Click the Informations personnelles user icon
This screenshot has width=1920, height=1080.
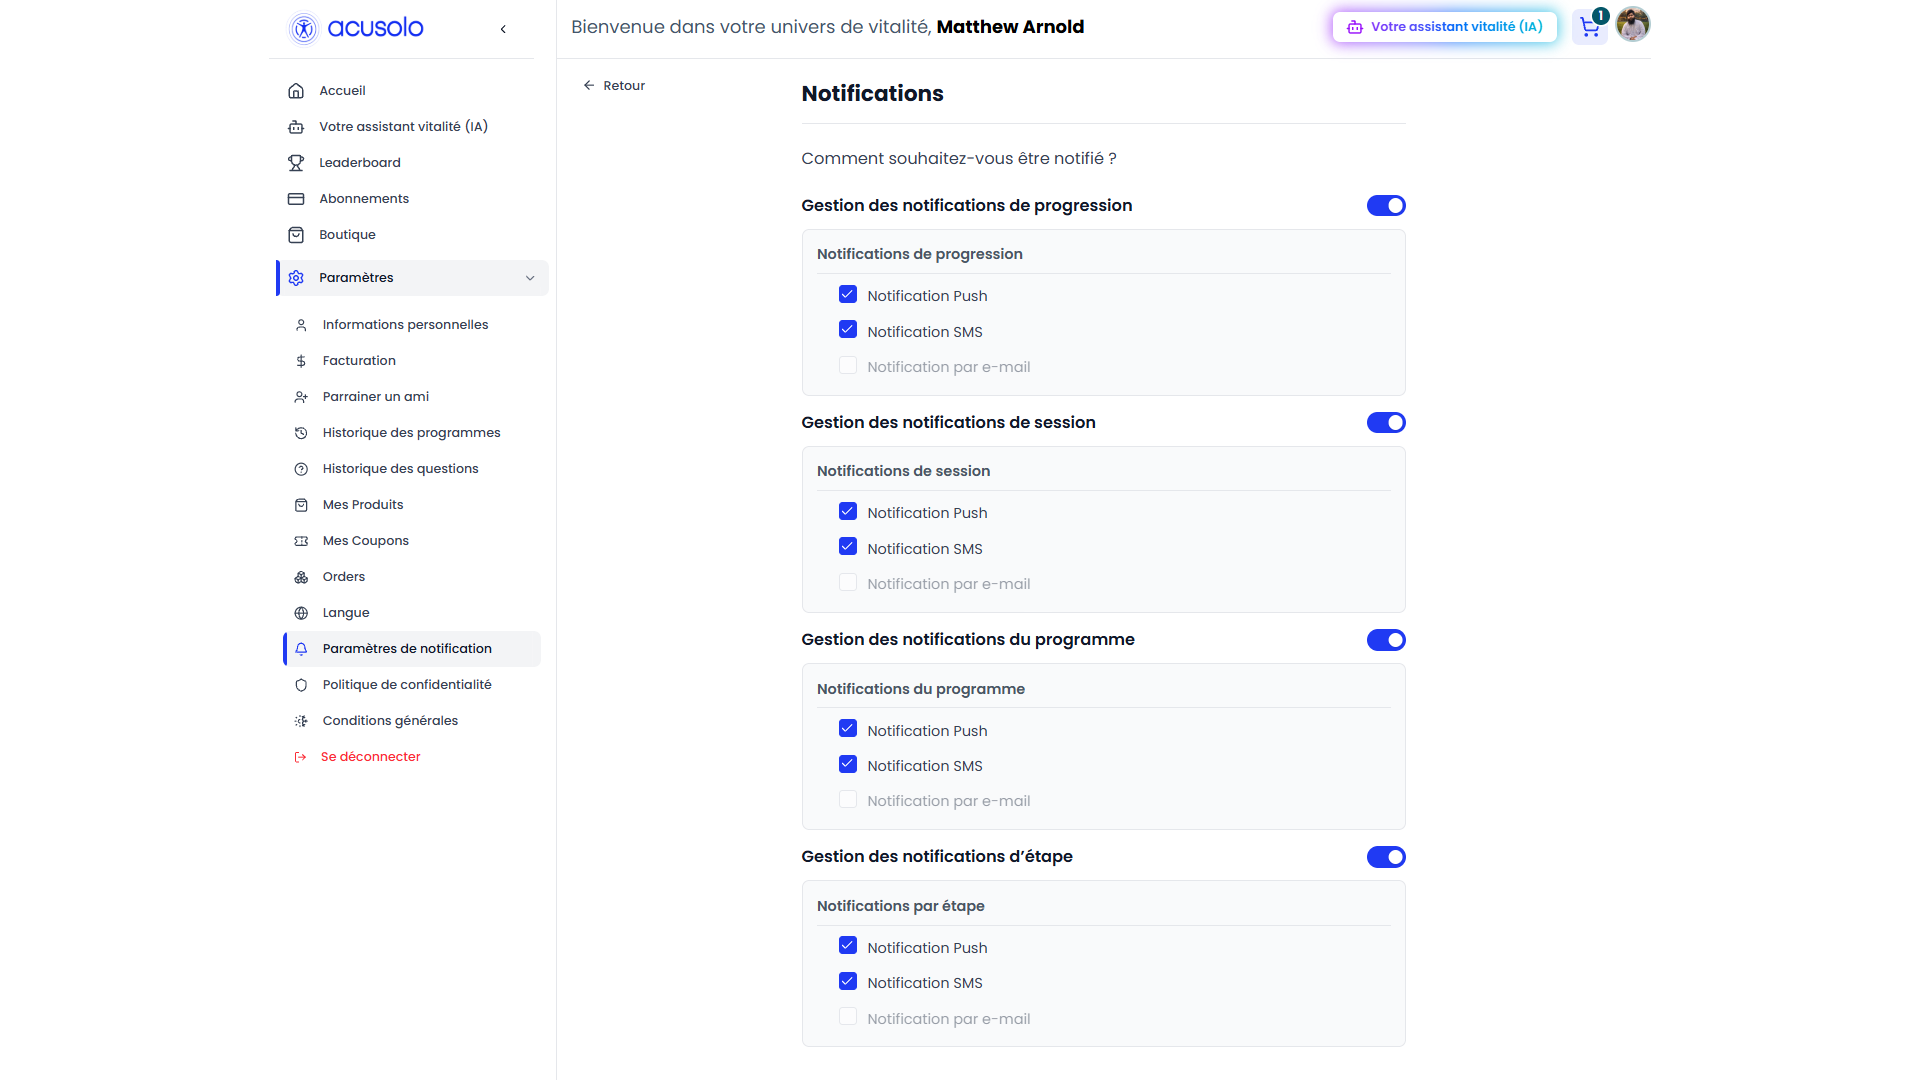click(301, 325)
